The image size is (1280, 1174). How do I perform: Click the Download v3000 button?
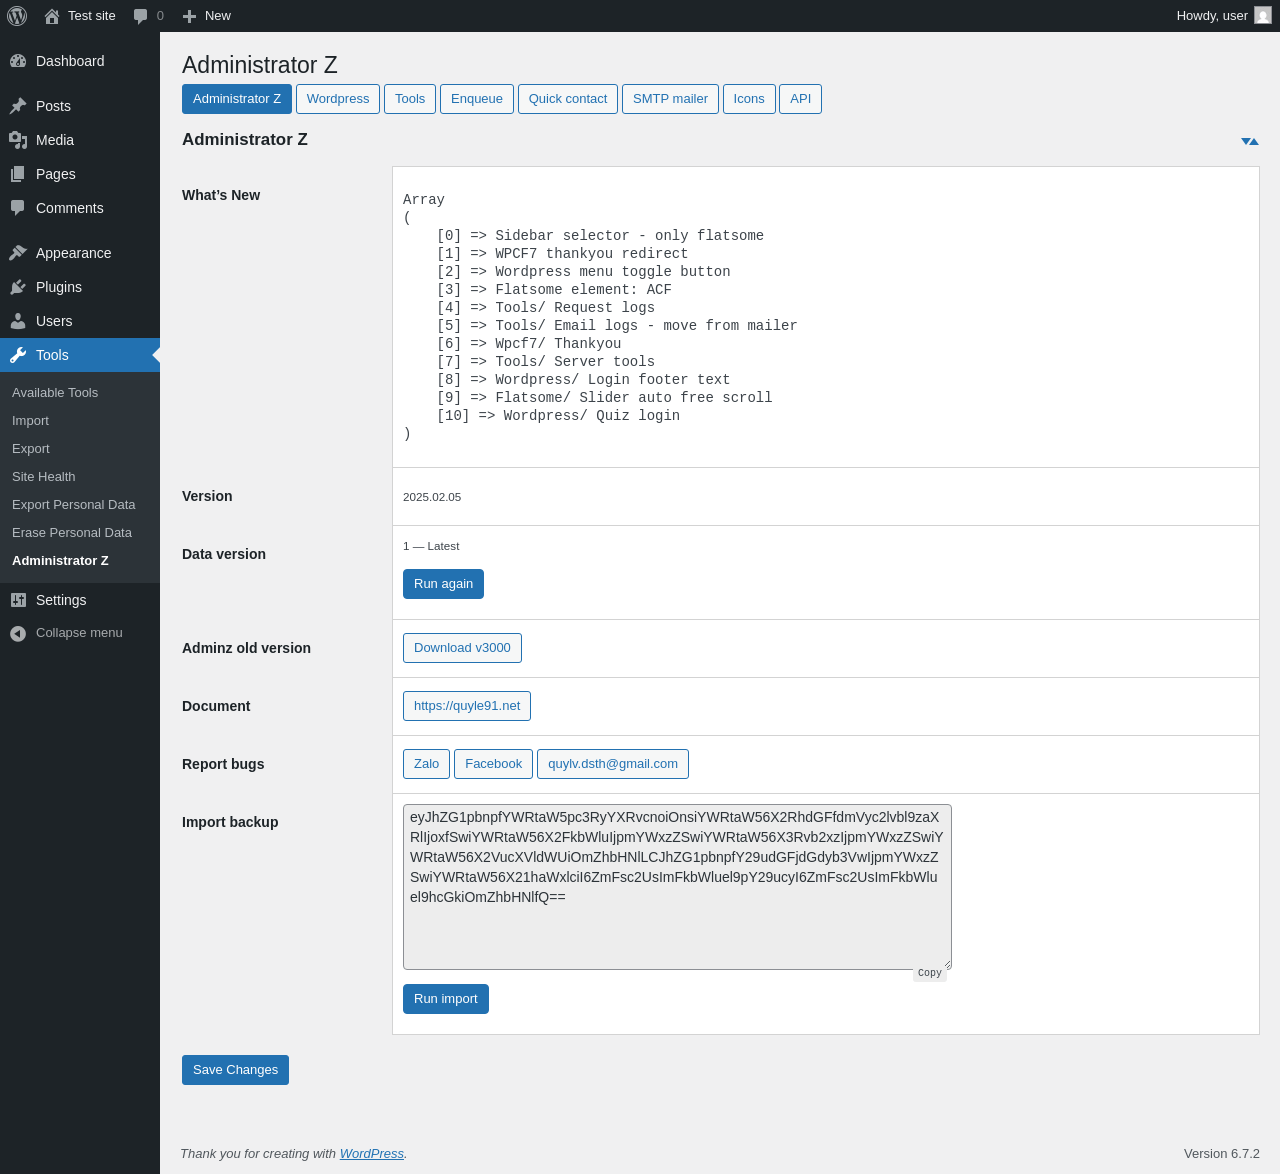pyautogui.click(x=462, y=648)
